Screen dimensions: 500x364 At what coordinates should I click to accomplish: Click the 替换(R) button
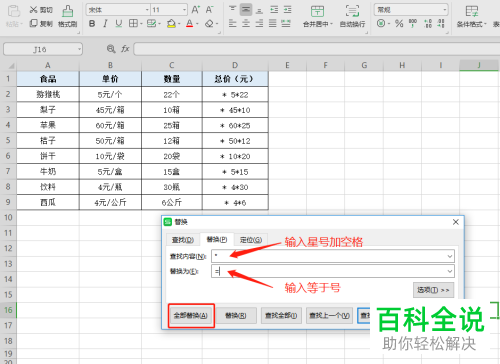click(x=236, y=315)
